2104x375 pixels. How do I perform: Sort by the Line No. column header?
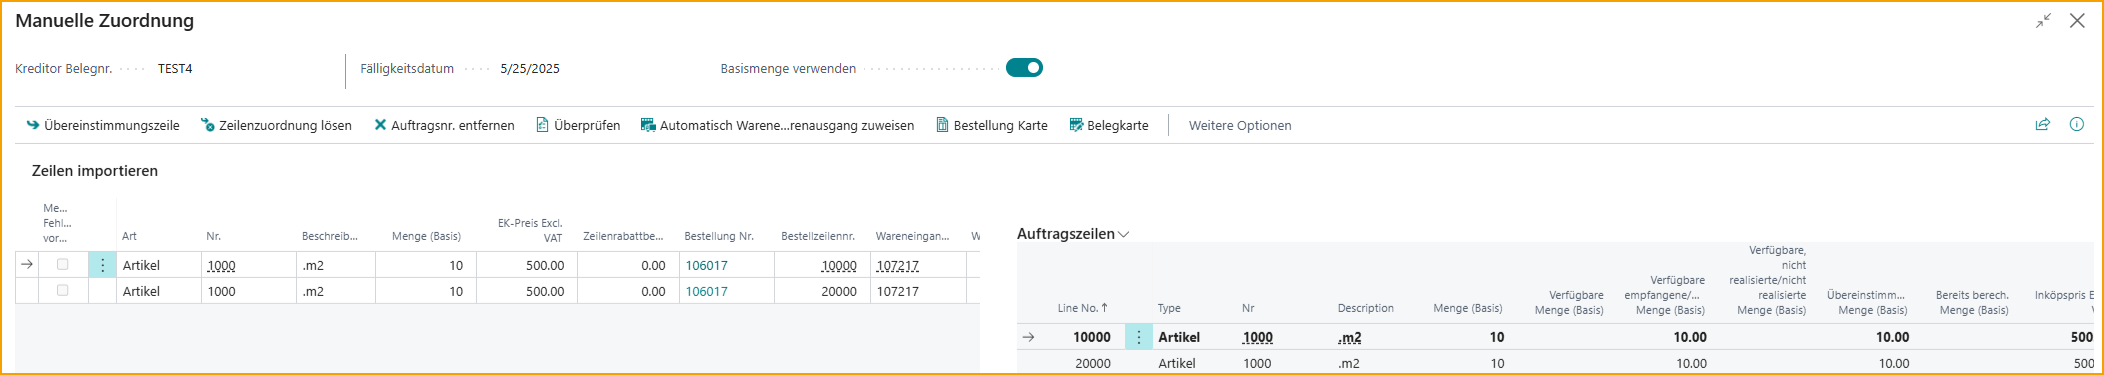(x=1082, y=308)
